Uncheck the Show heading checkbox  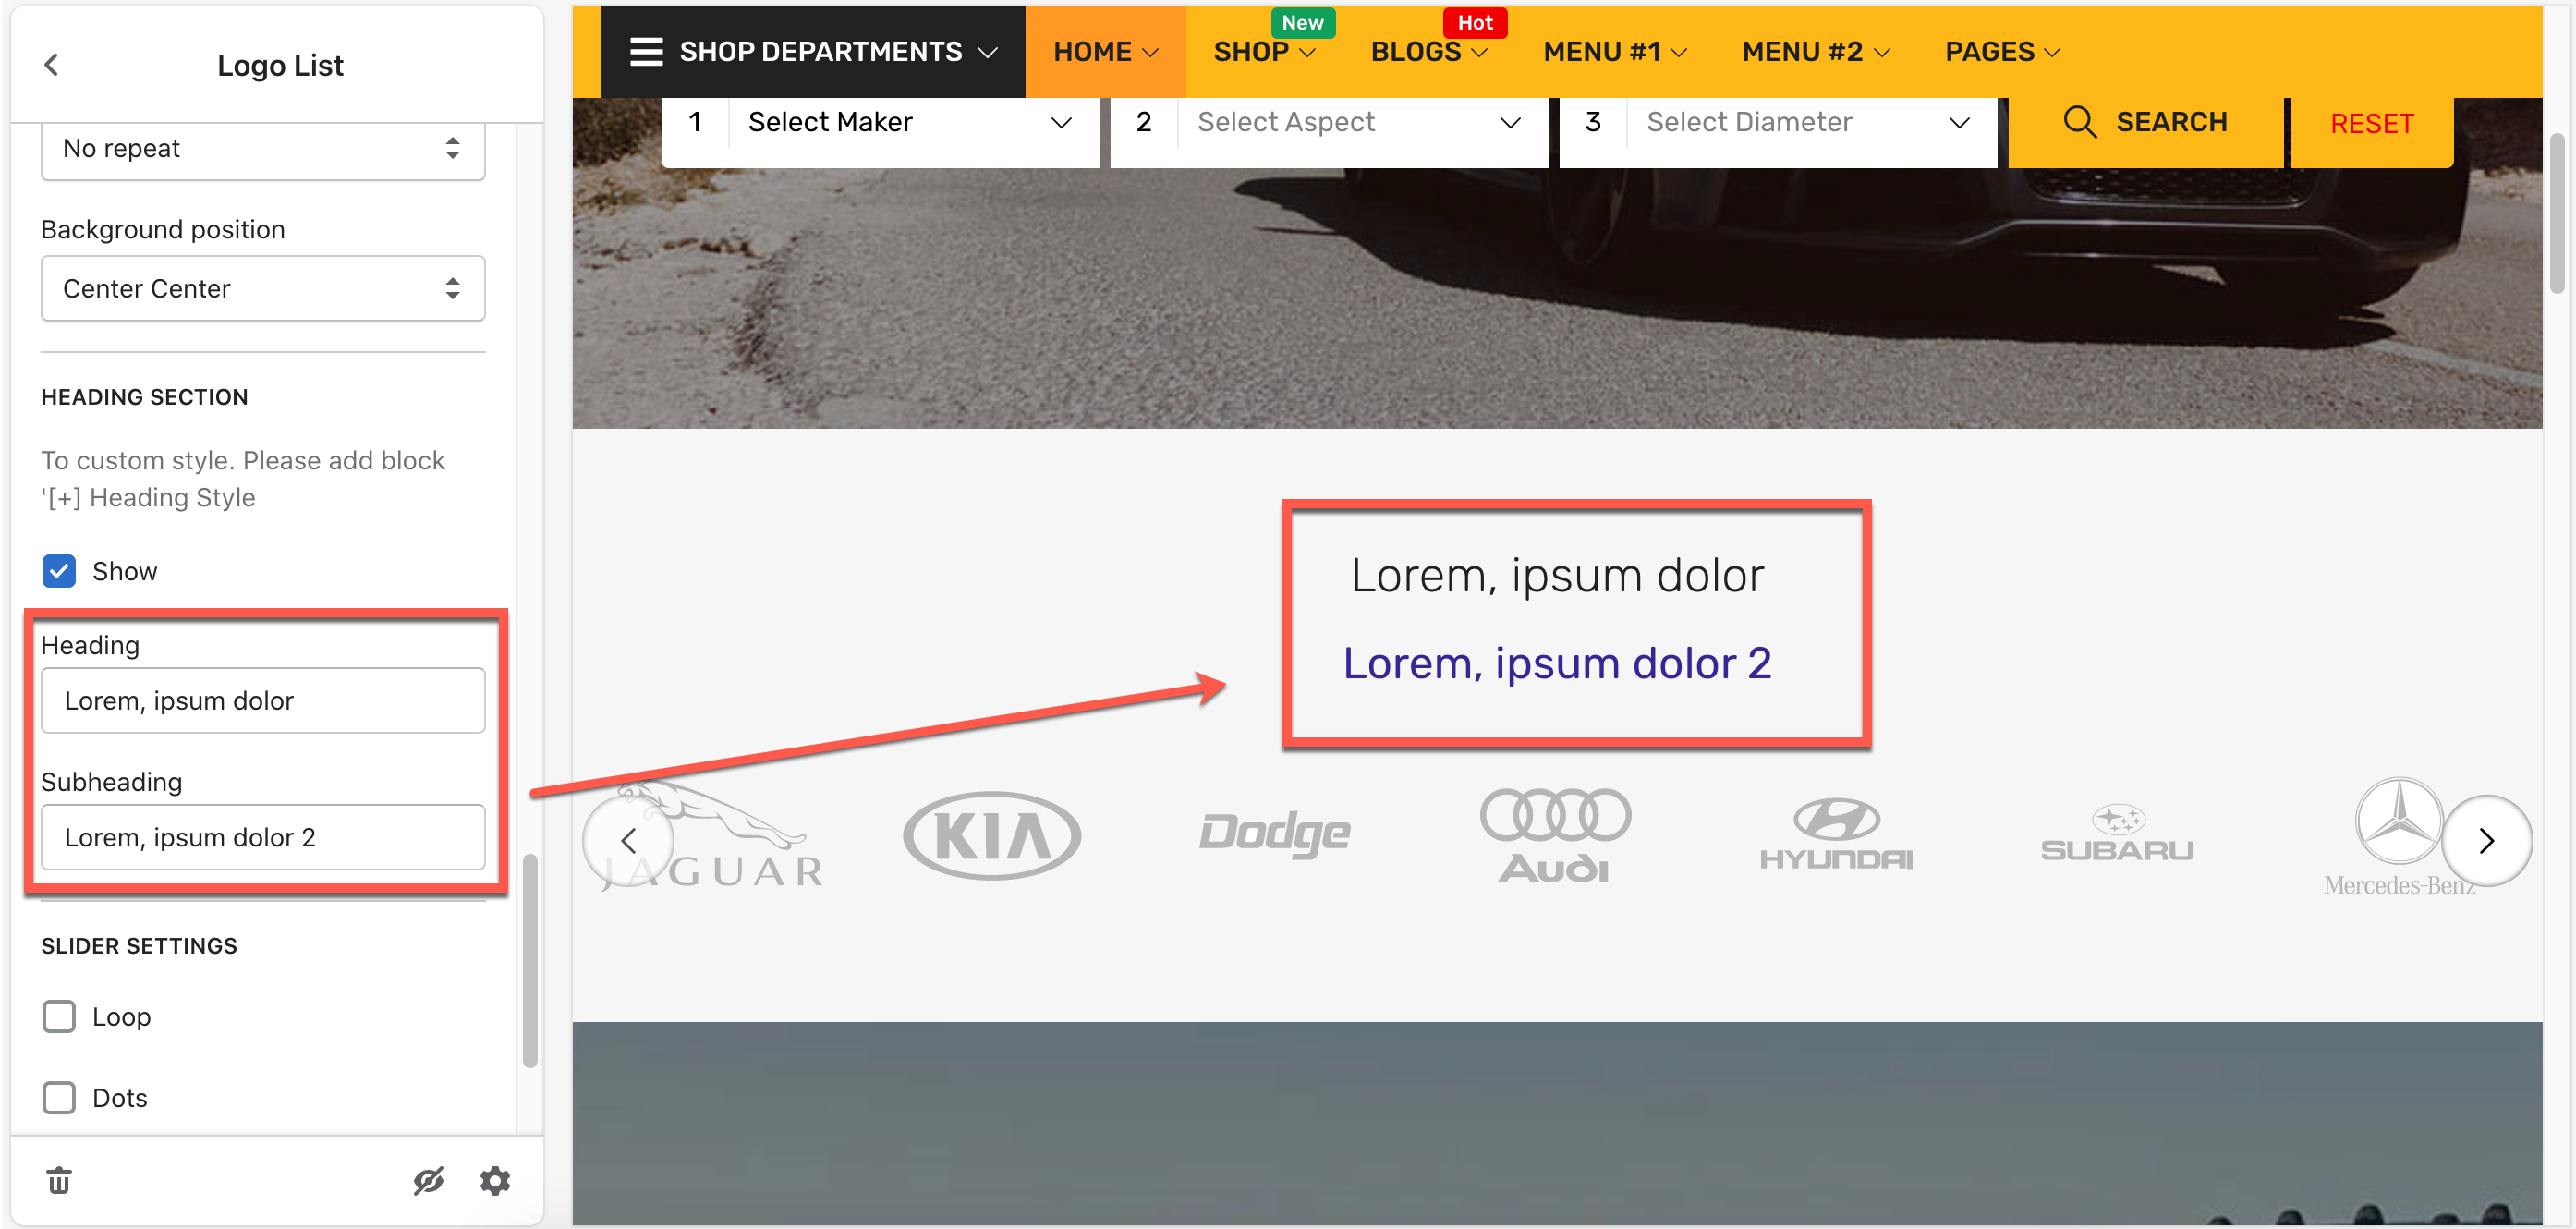tap(59, 571)
